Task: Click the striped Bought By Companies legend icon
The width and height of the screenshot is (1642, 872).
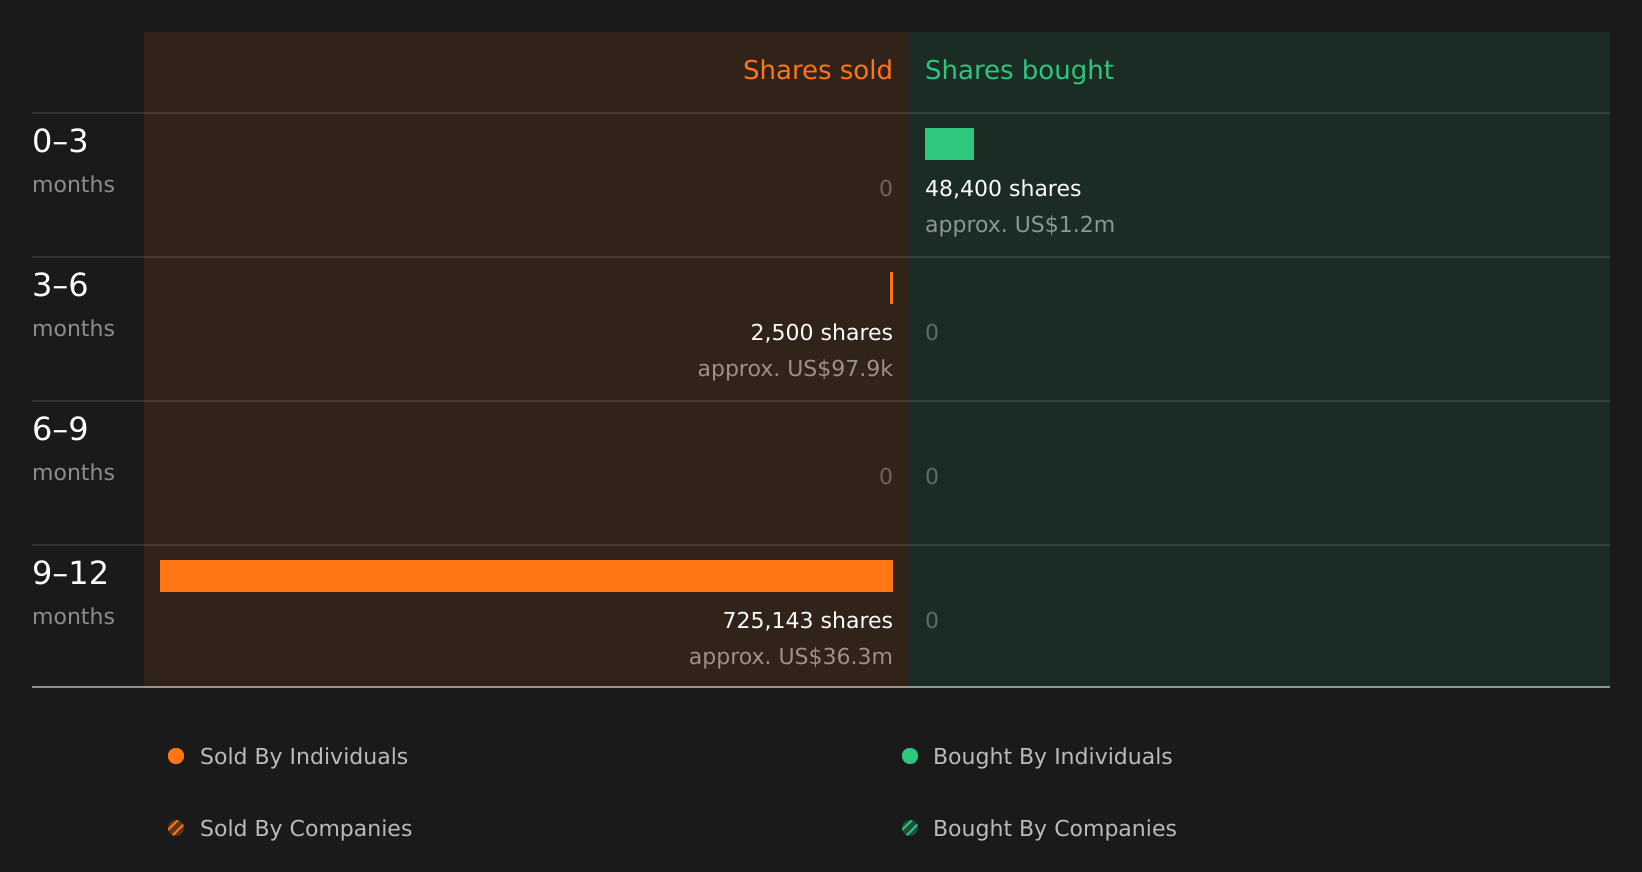Action: click(910, 828)
